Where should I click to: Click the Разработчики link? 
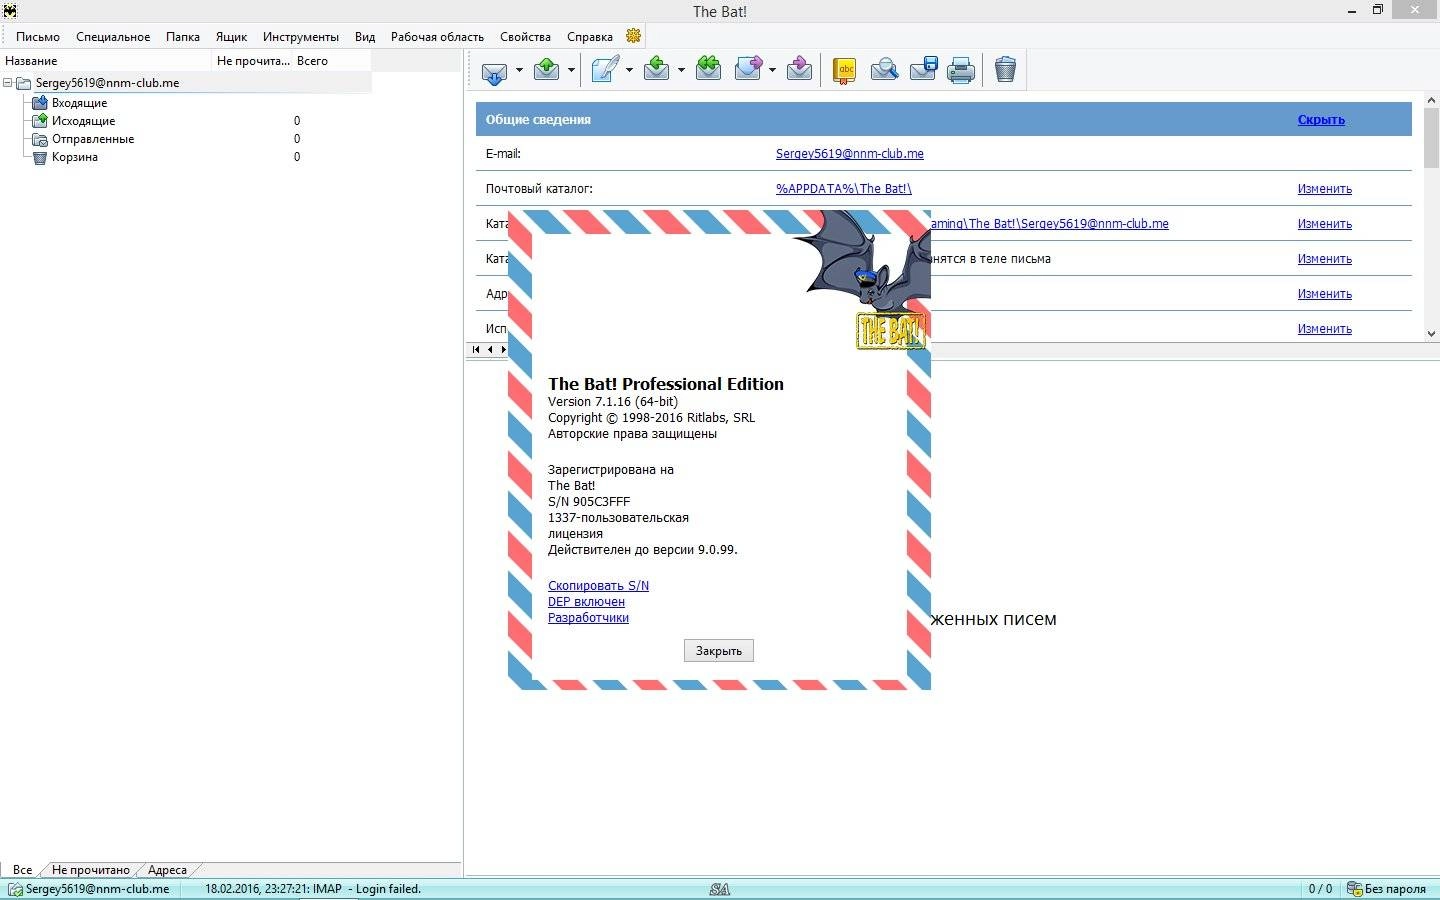[588, 618]
